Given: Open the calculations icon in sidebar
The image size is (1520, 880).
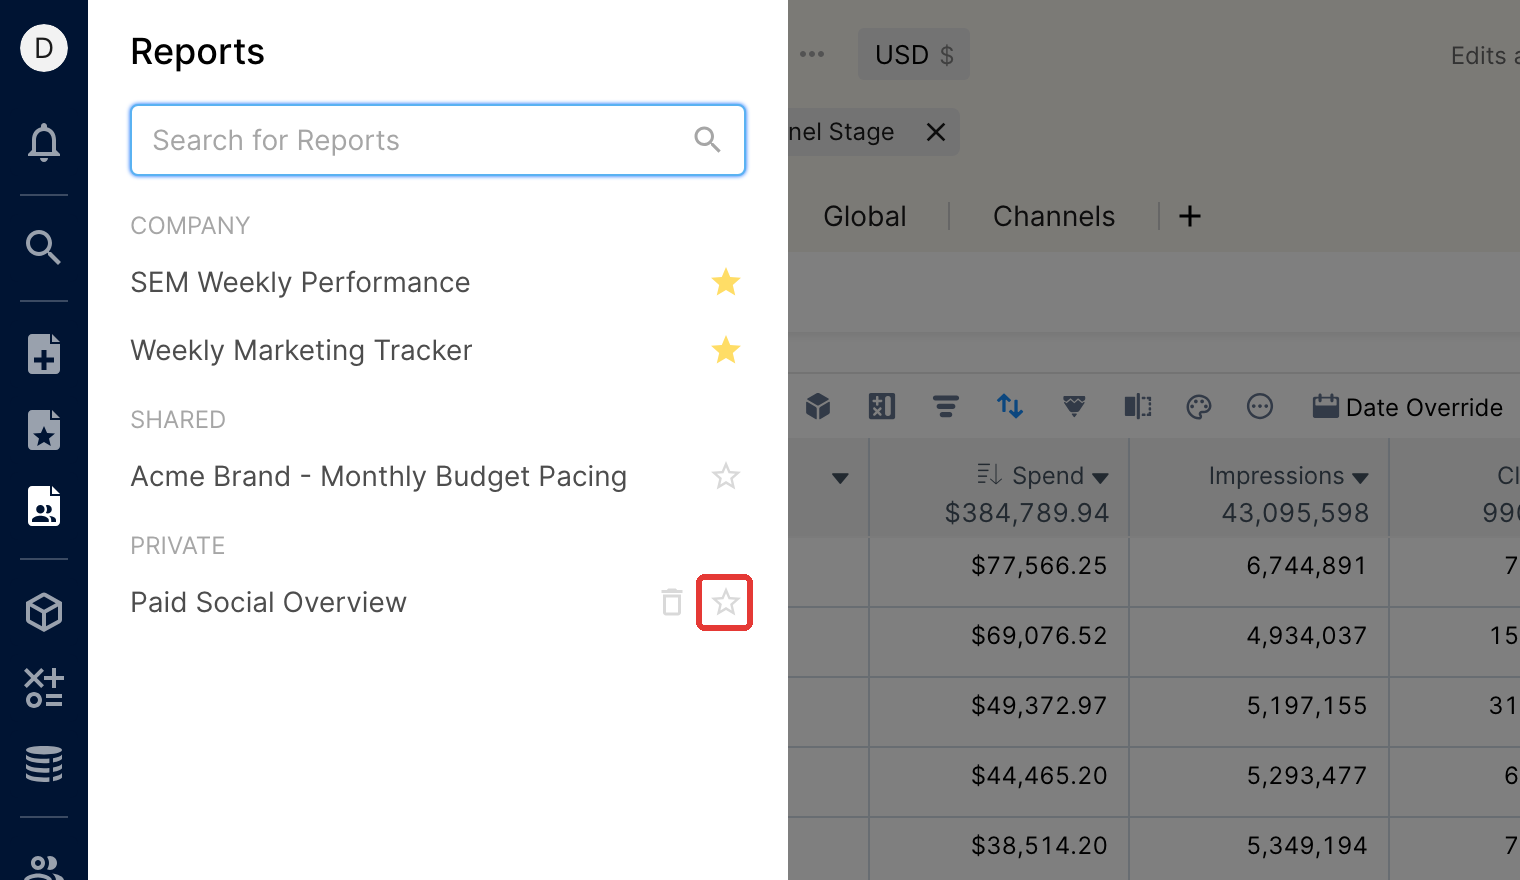Looking at the screenshot, I should pos(44,688).
